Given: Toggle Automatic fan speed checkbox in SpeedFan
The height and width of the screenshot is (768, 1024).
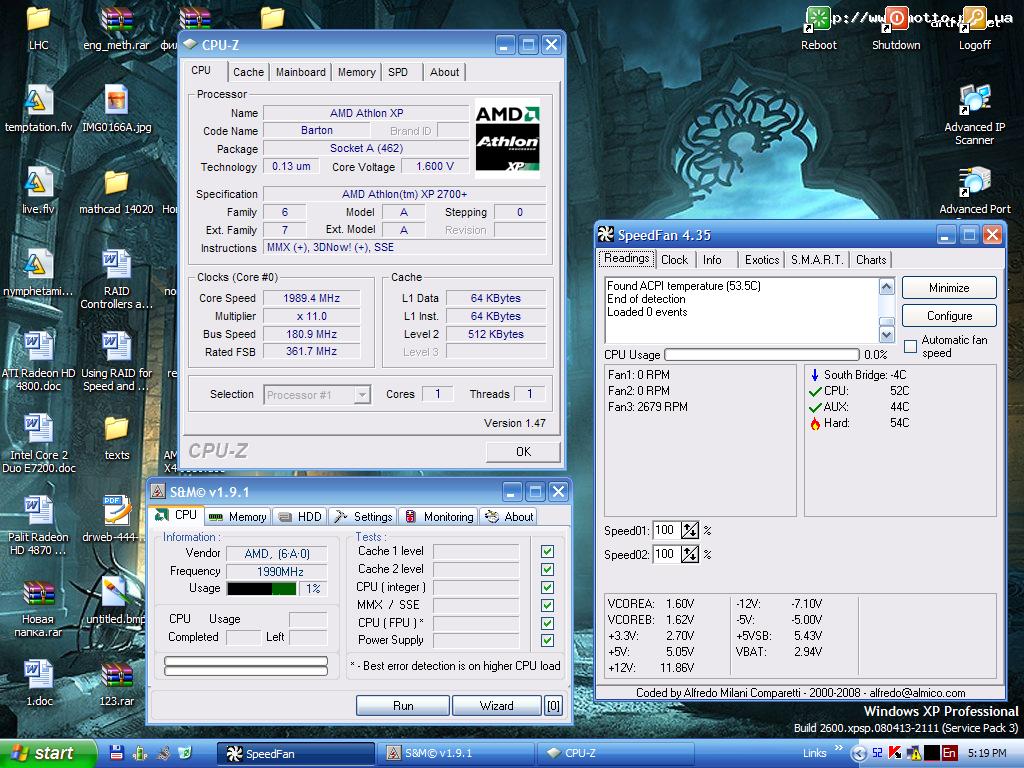Looking at the screenshot, I should click(910, 346).
